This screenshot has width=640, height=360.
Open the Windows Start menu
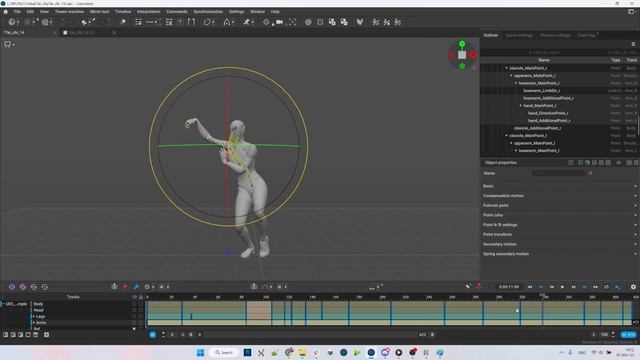click(x=200, y=352)
